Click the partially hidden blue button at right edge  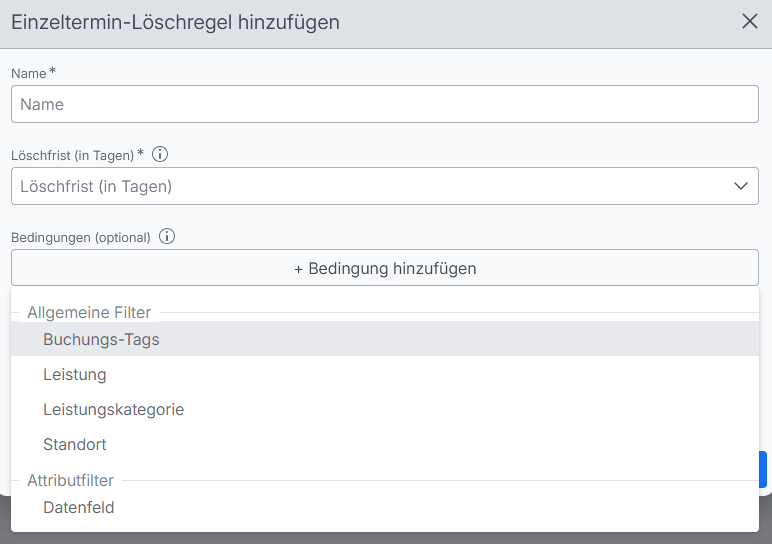(x=764, y=469)
